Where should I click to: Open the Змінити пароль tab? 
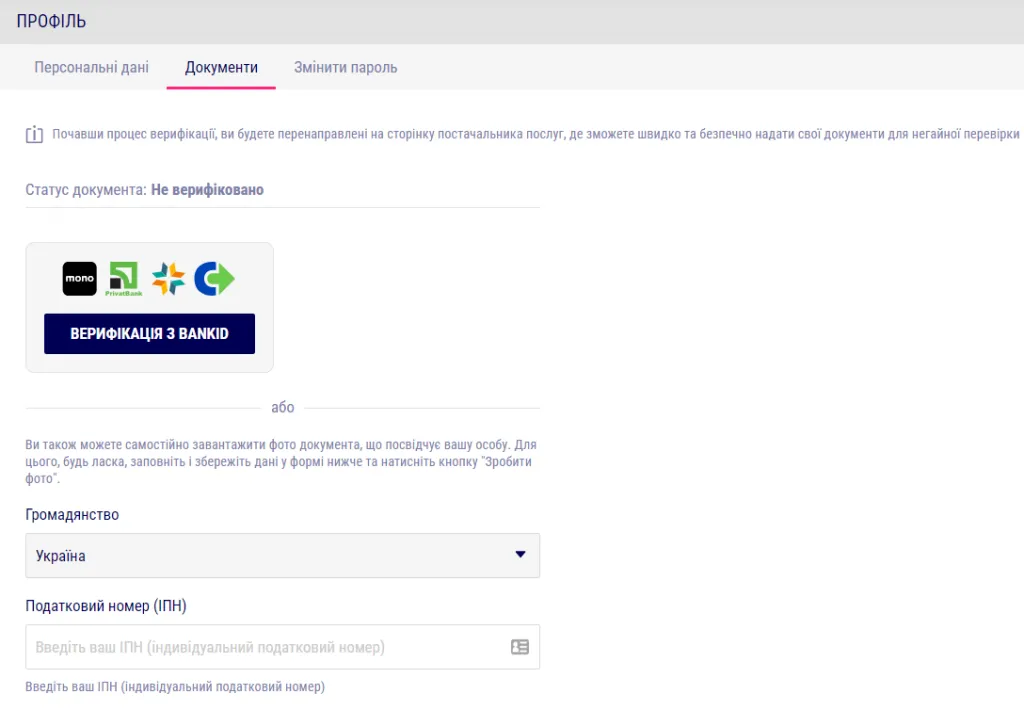(x=345, y=67)
